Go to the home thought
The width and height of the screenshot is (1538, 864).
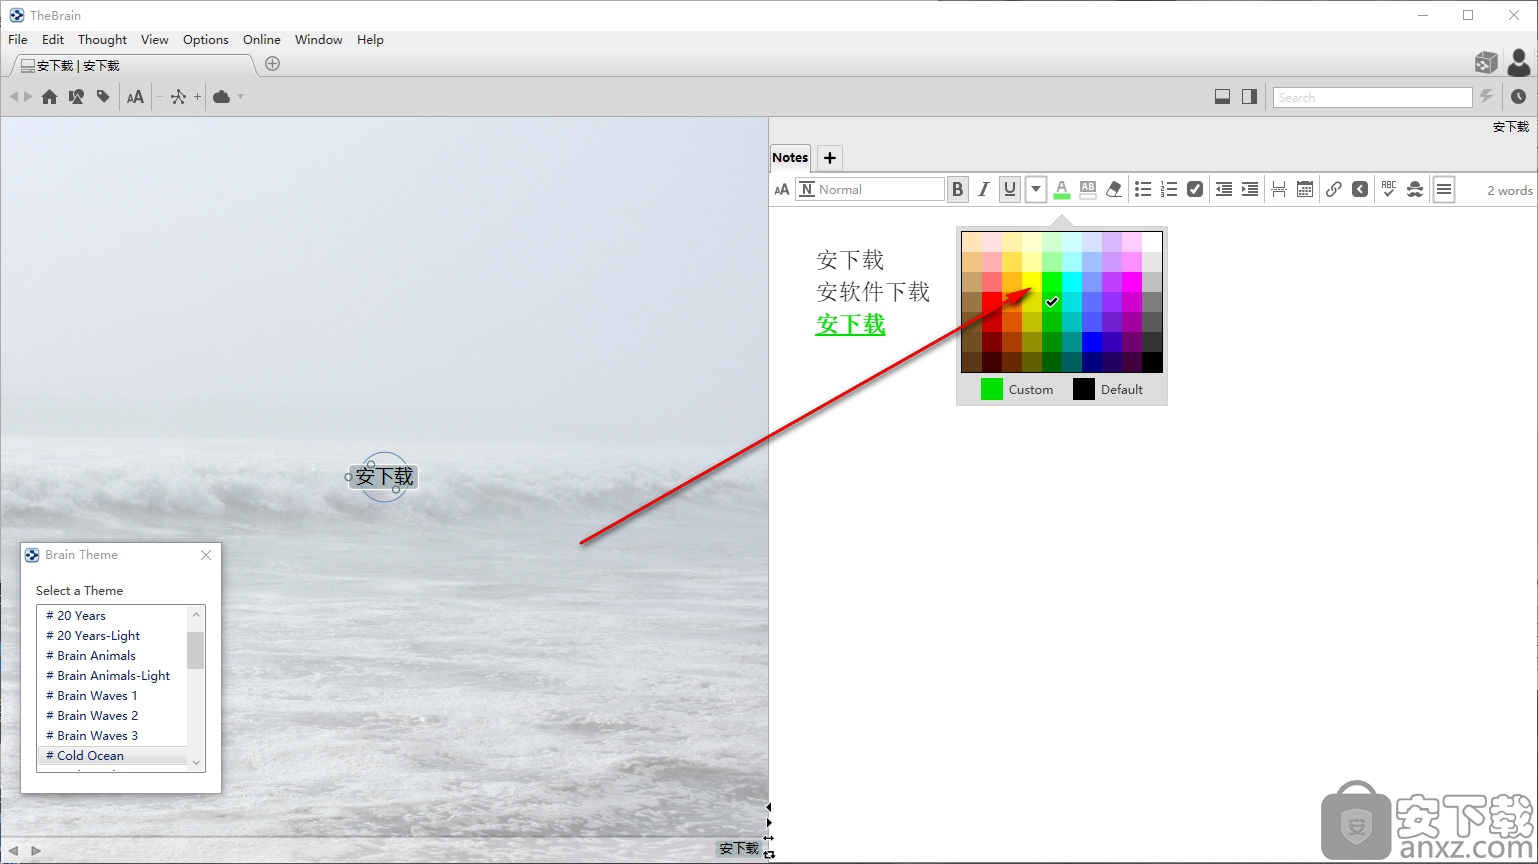(x=49, y=97)
